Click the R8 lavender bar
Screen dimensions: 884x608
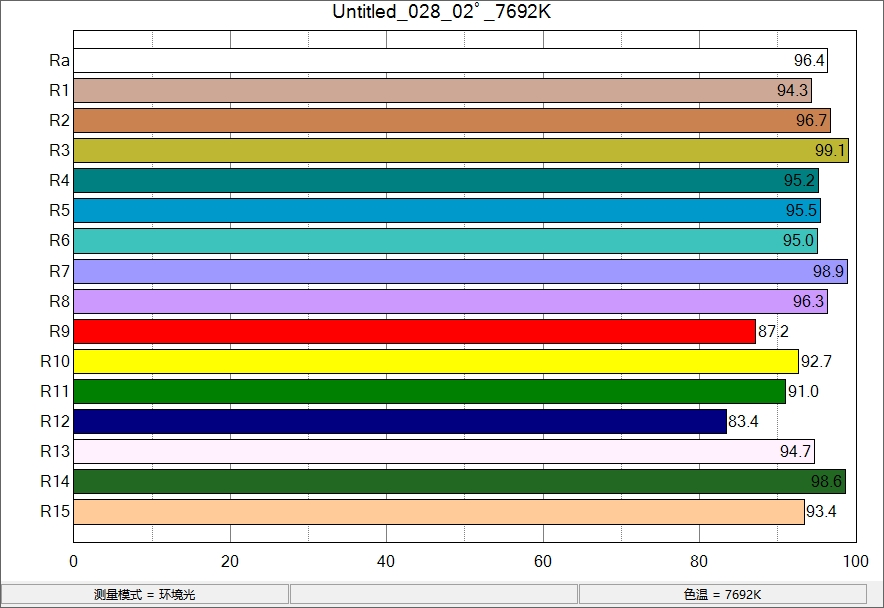pyautogui.click(x=450, y=301)
